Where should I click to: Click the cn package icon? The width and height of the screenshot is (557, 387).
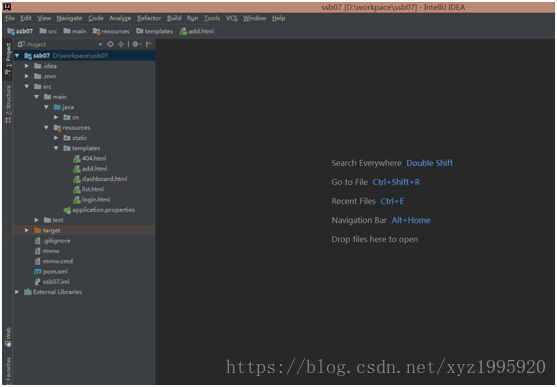[67, 117]
